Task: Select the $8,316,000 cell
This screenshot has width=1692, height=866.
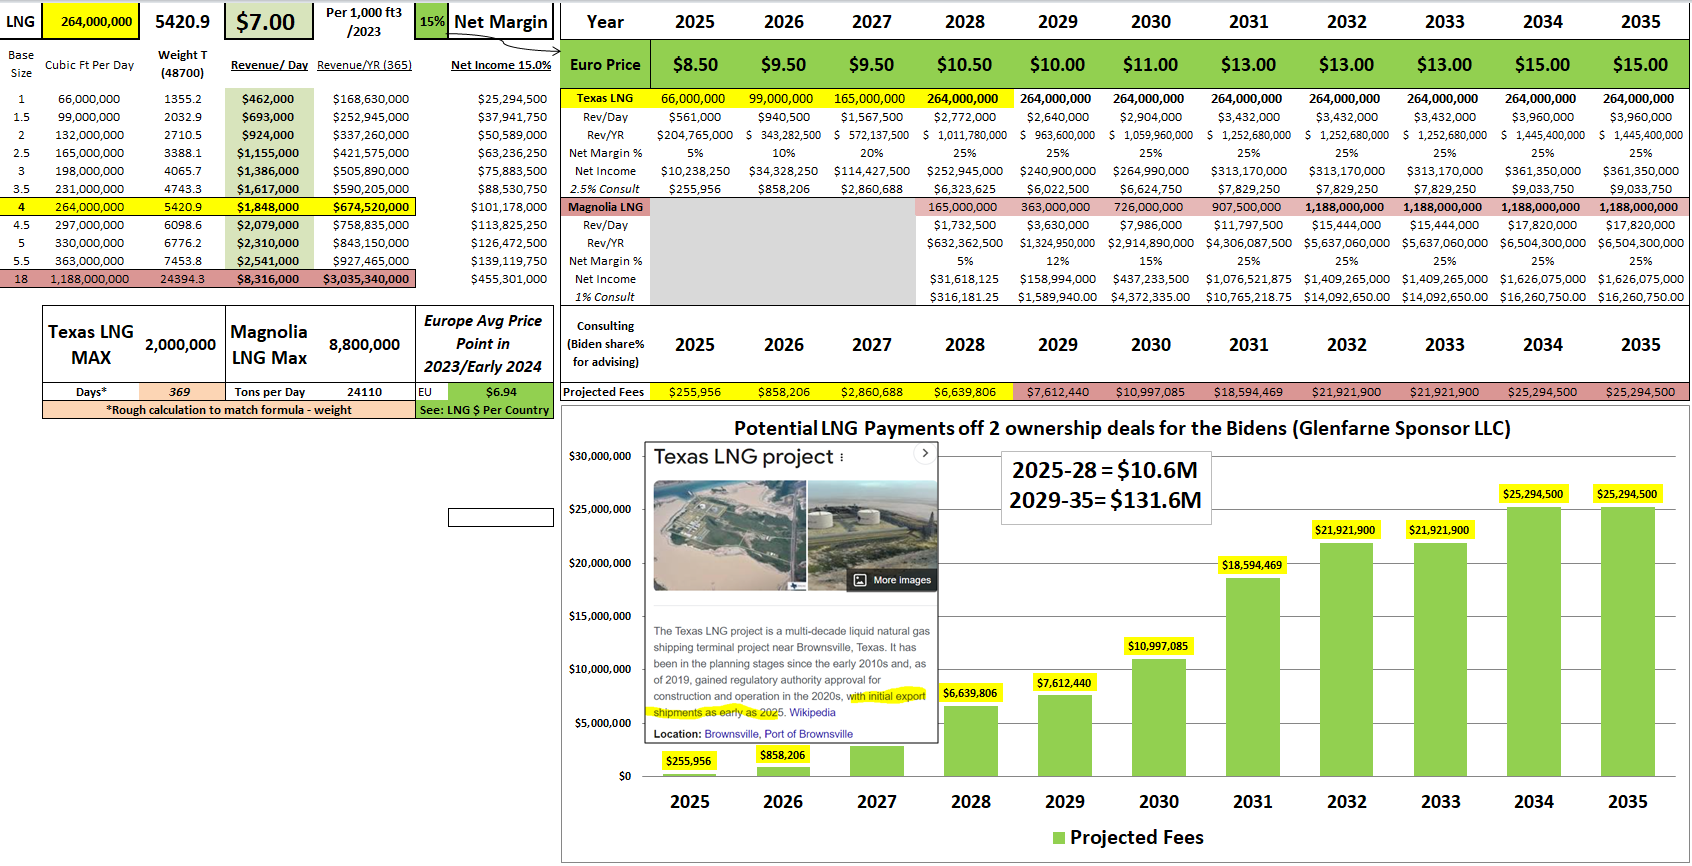Action: pyautogui.click(x=269, y=279)
